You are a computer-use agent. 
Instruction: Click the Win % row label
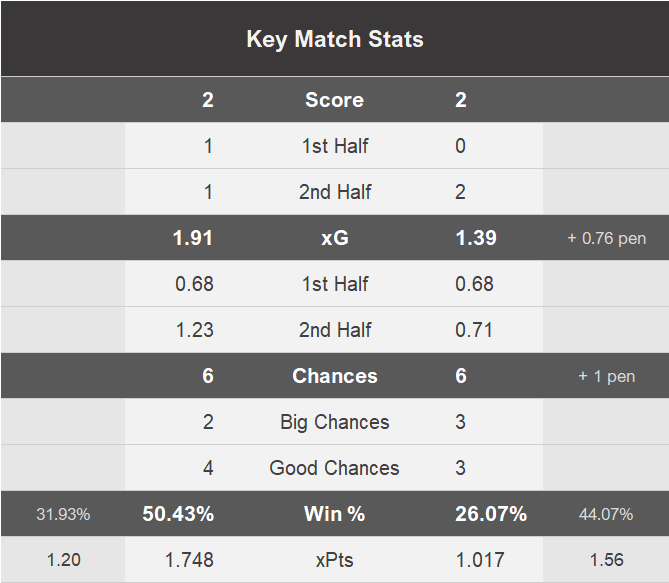click(x=334, y=514)
